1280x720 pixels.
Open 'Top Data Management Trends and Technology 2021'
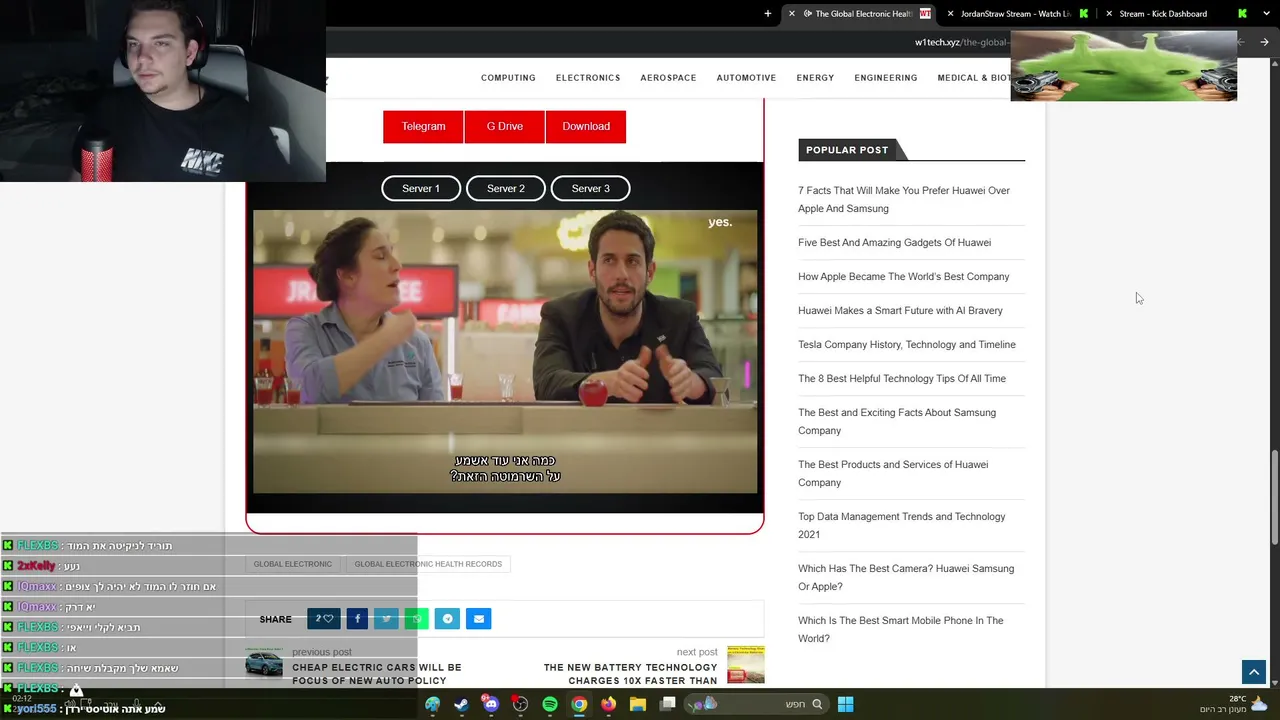pyautogui.click(x=902, y=525)
